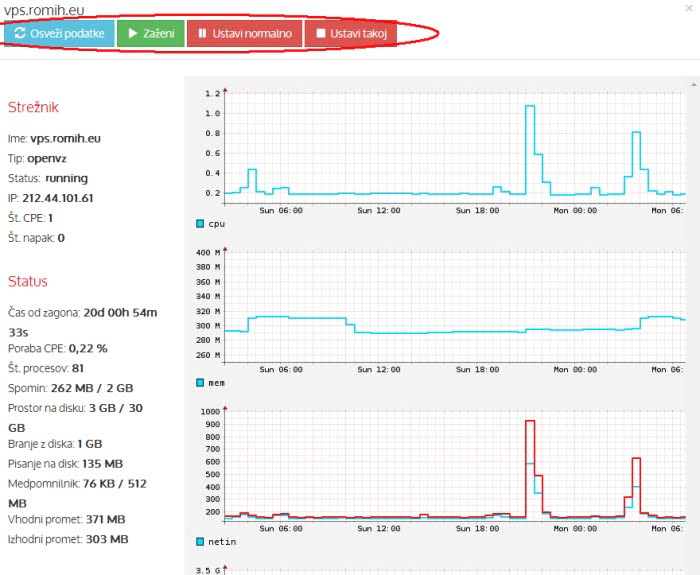The height and width of the screenshot is (575, 700).
Task: Click the mem legend color swatch
Action: click(x=200, y=382)
